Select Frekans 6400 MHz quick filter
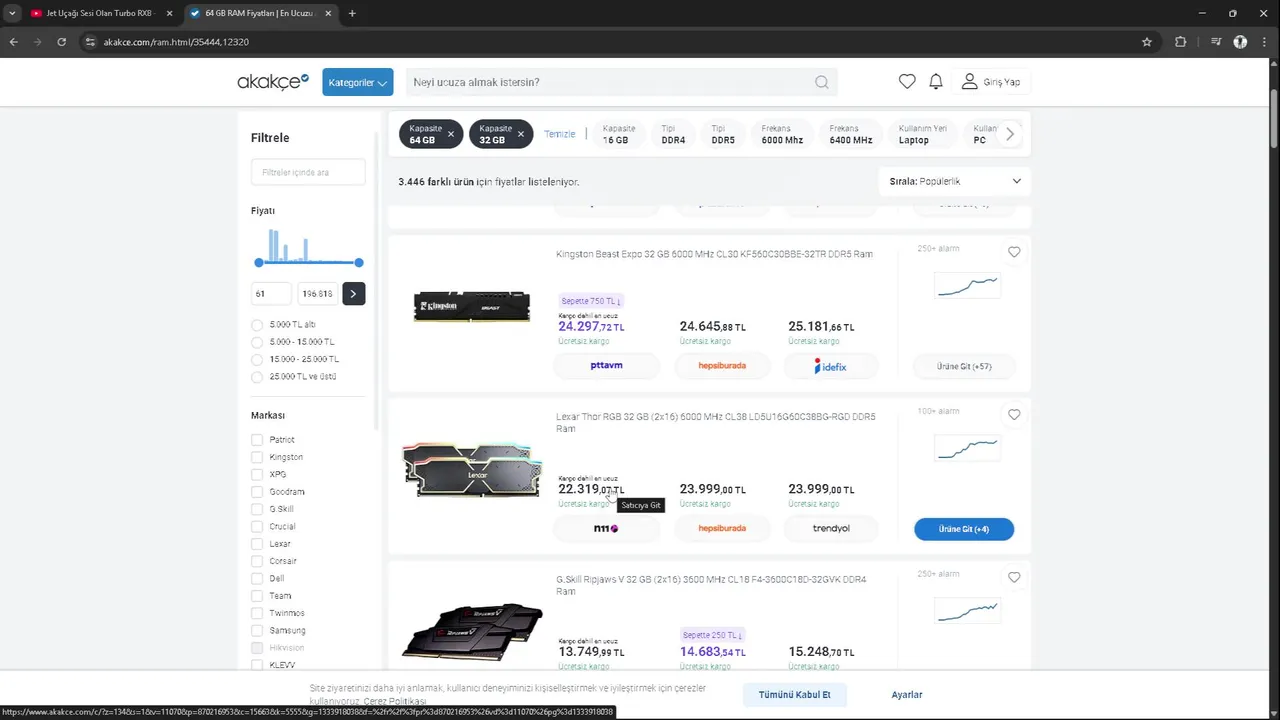1280x720 pixels. [850, 134]
